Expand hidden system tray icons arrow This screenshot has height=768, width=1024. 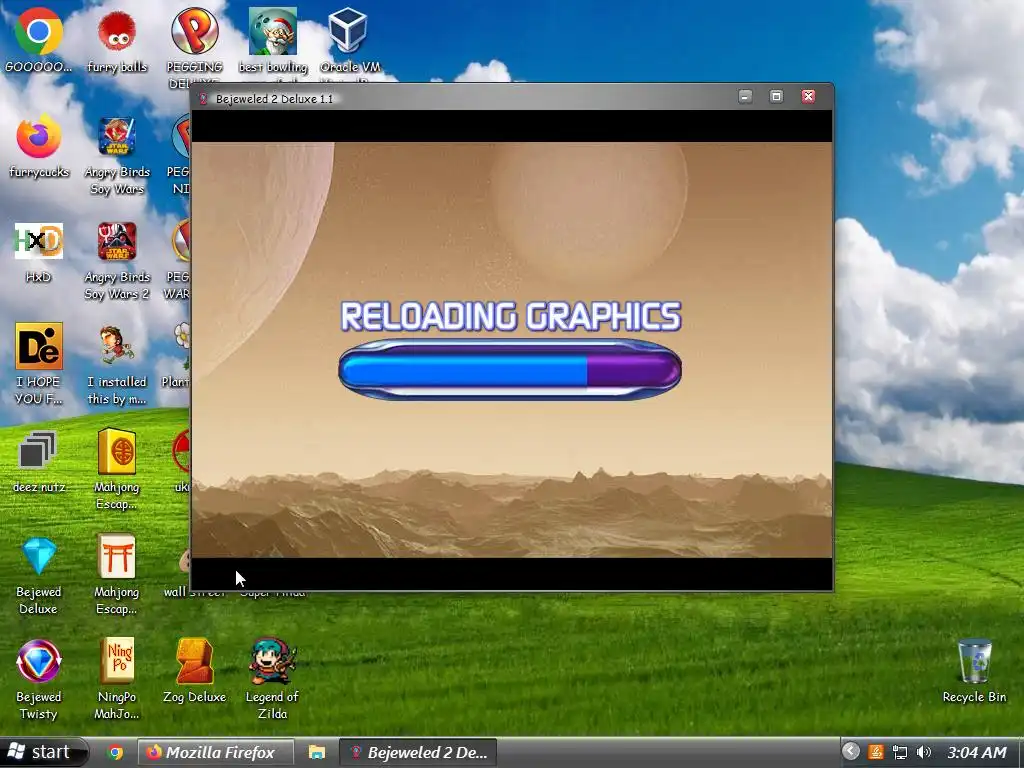pyautogui.click(x=850, y=752)
